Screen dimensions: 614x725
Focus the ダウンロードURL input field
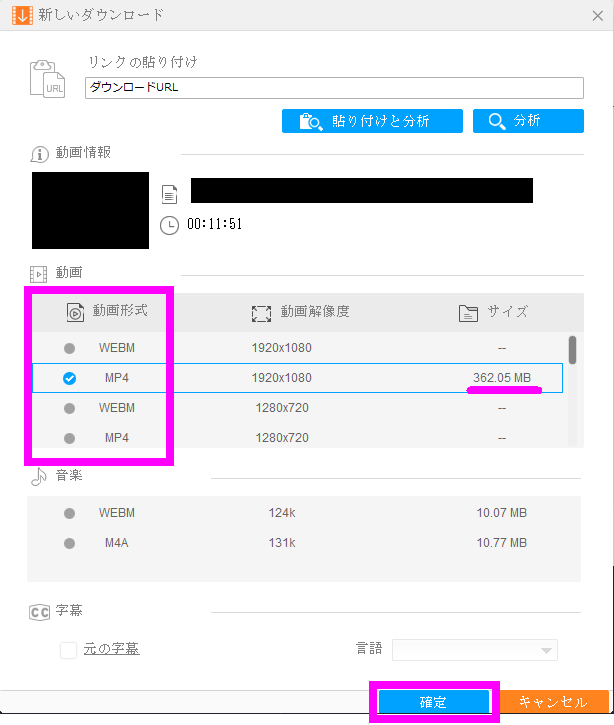click(334, 88)
